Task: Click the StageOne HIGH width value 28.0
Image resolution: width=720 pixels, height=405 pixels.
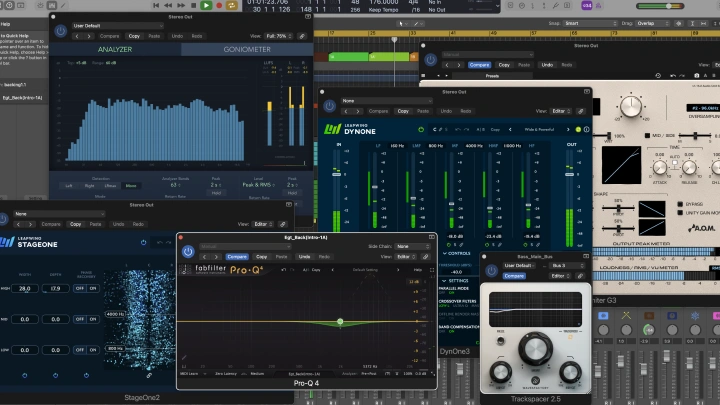Action: tap(25, 288)
